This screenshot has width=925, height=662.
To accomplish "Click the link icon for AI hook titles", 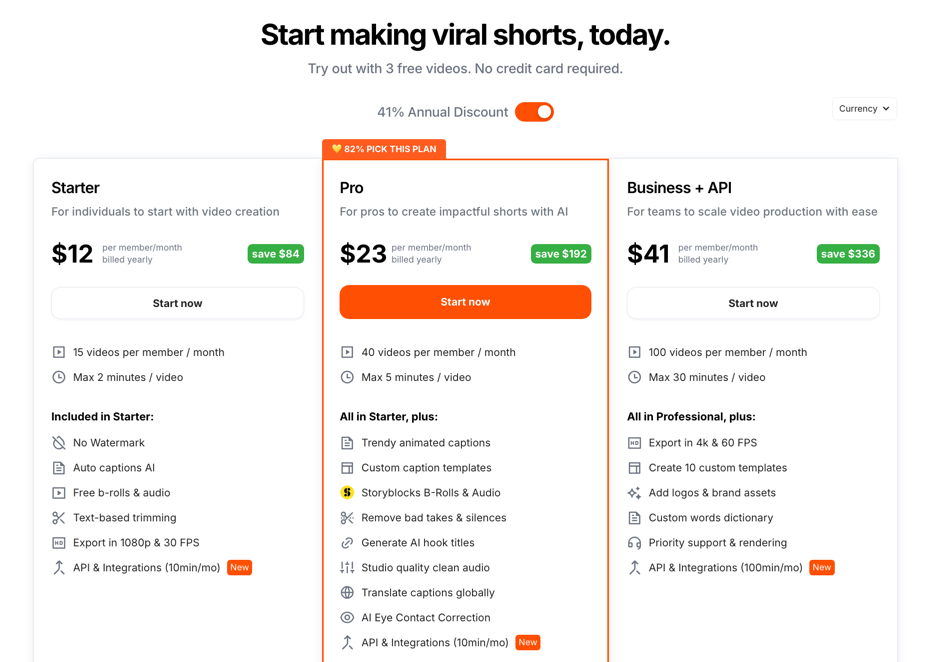I will pyautogui.click(x=347, y=543).
